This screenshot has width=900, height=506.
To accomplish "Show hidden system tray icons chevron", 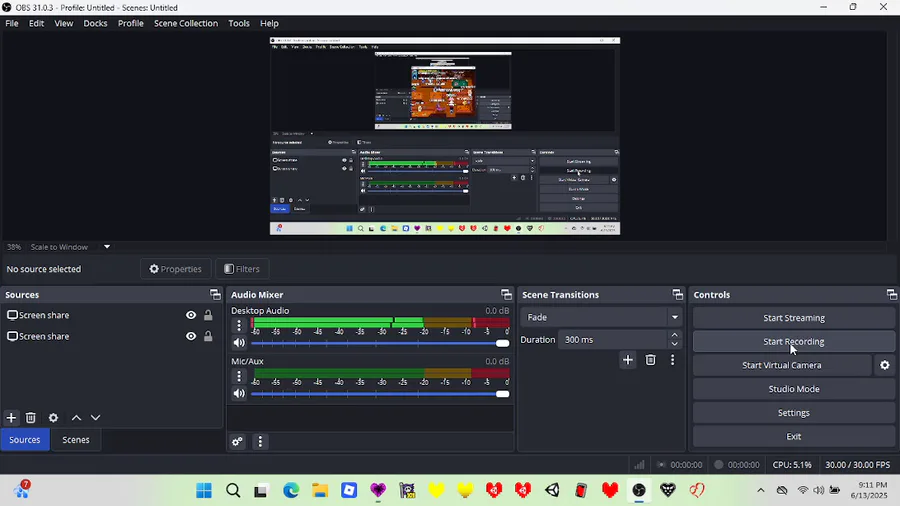I will pos(761,491).
